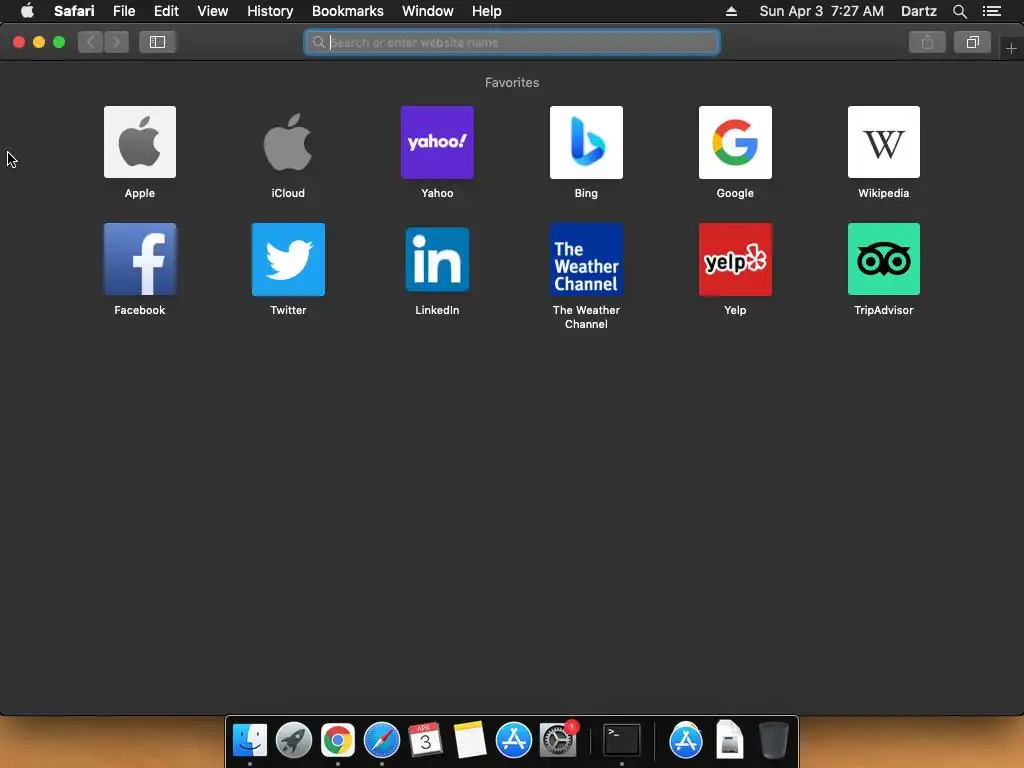Open the Trash in the Dock
The height and width of the screenshot is (768, 1024).
(x=774, y=740)
